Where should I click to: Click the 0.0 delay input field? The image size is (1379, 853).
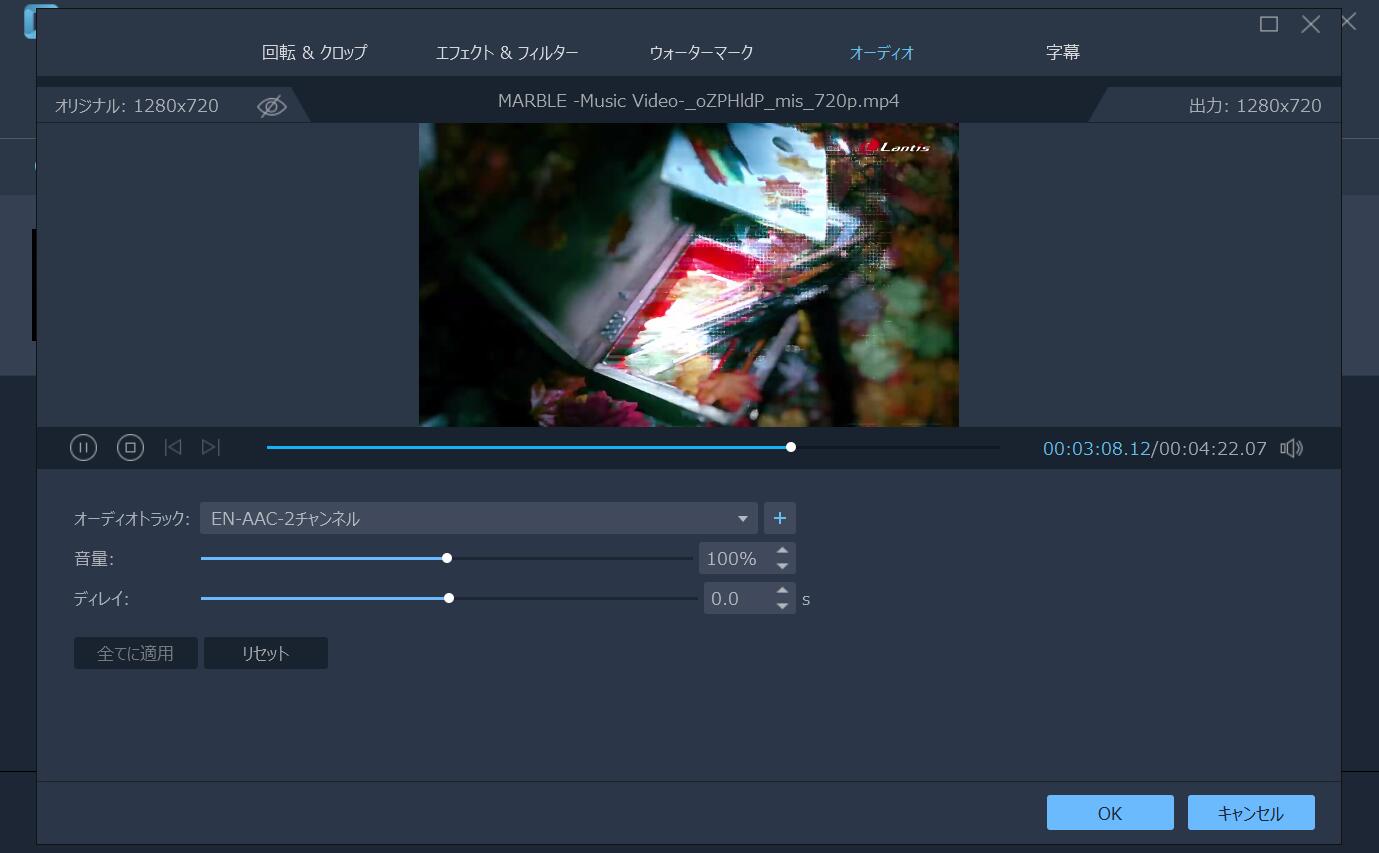pos(738,599)
